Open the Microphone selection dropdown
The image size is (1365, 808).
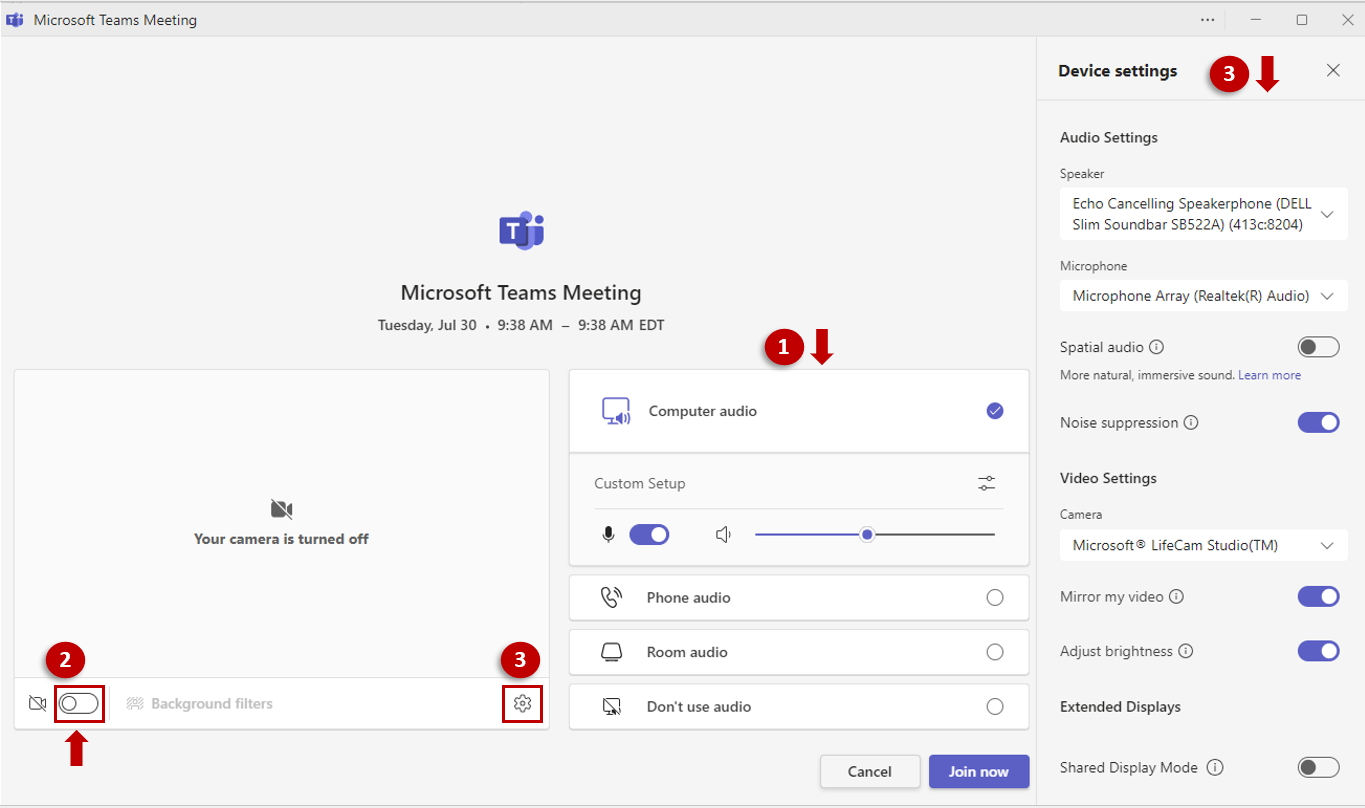coord(1203,297)
